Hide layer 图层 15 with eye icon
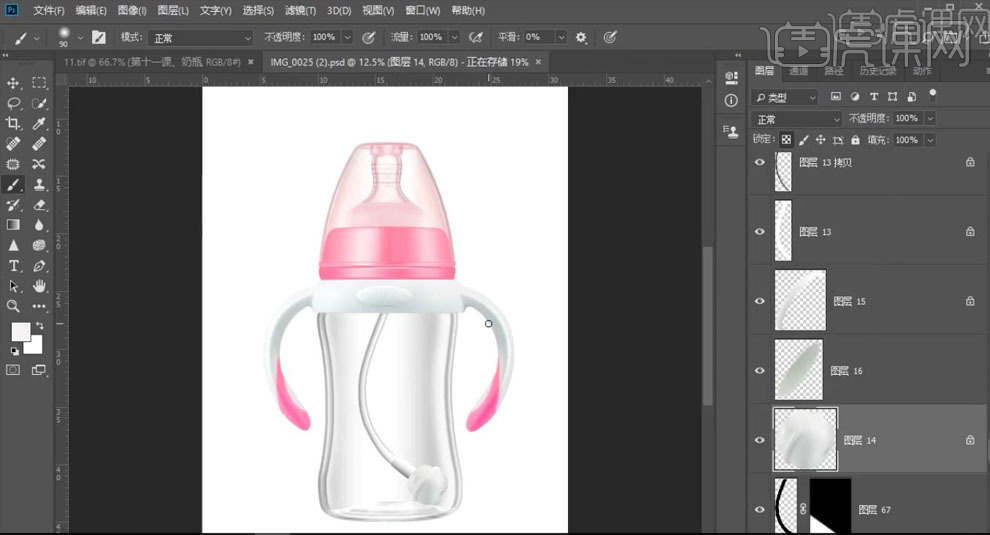Screen dimensions: 990x535 (760, 301)
